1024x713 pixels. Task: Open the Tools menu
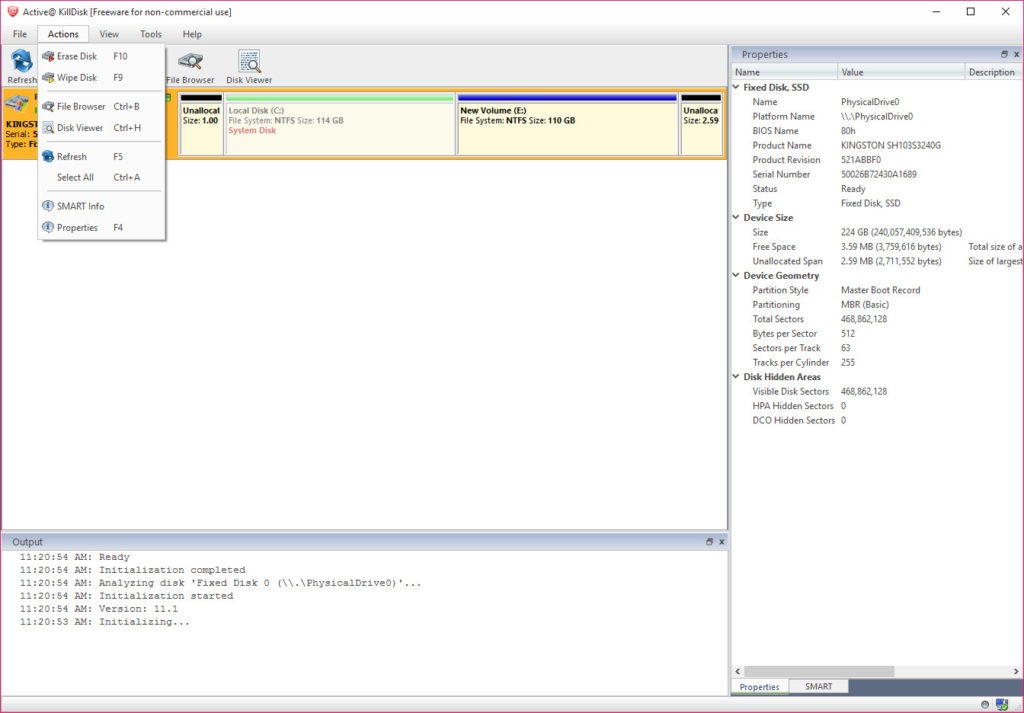click(151, 34)
